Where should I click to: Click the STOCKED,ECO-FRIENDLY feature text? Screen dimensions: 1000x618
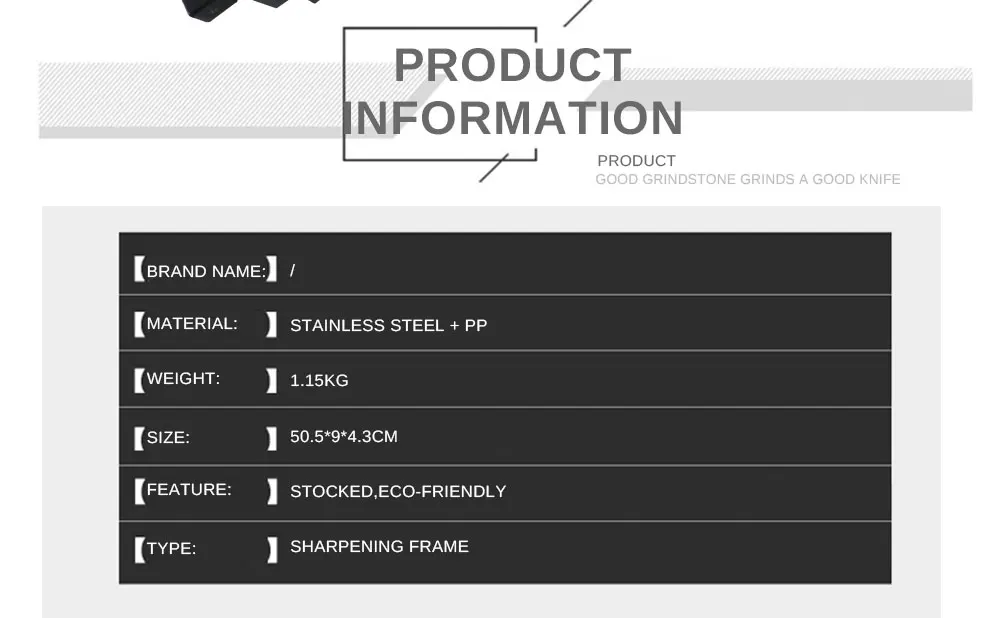398,491
